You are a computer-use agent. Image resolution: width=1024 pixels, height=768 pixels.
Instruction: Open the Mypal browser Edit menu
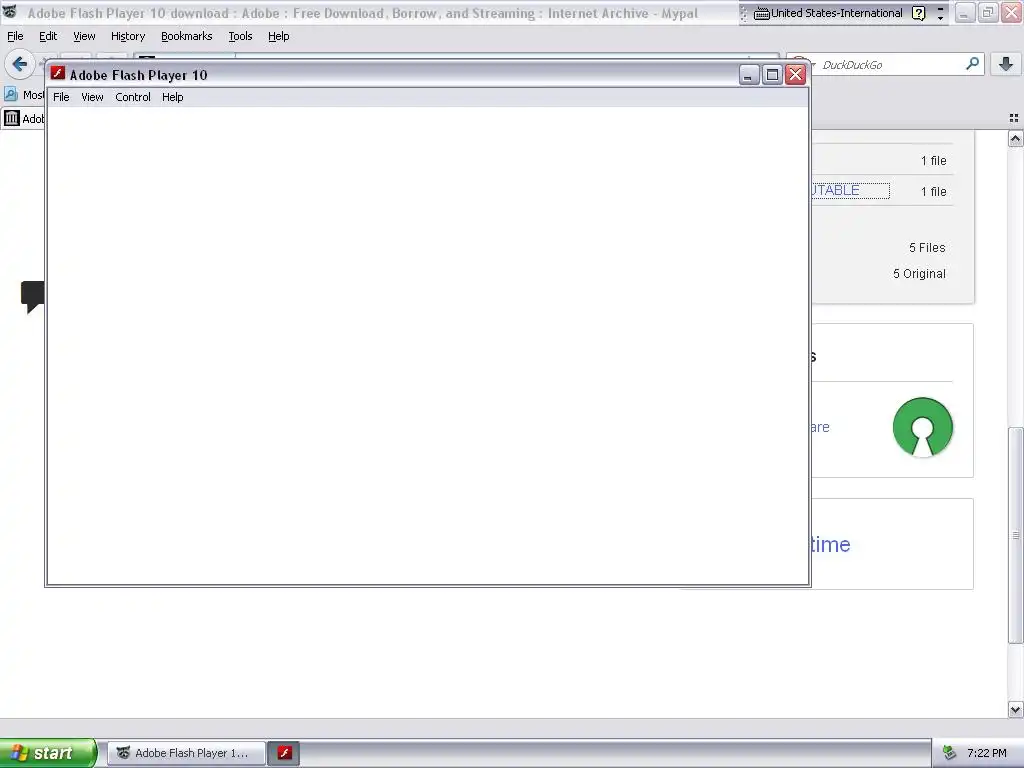click(48, 37)
